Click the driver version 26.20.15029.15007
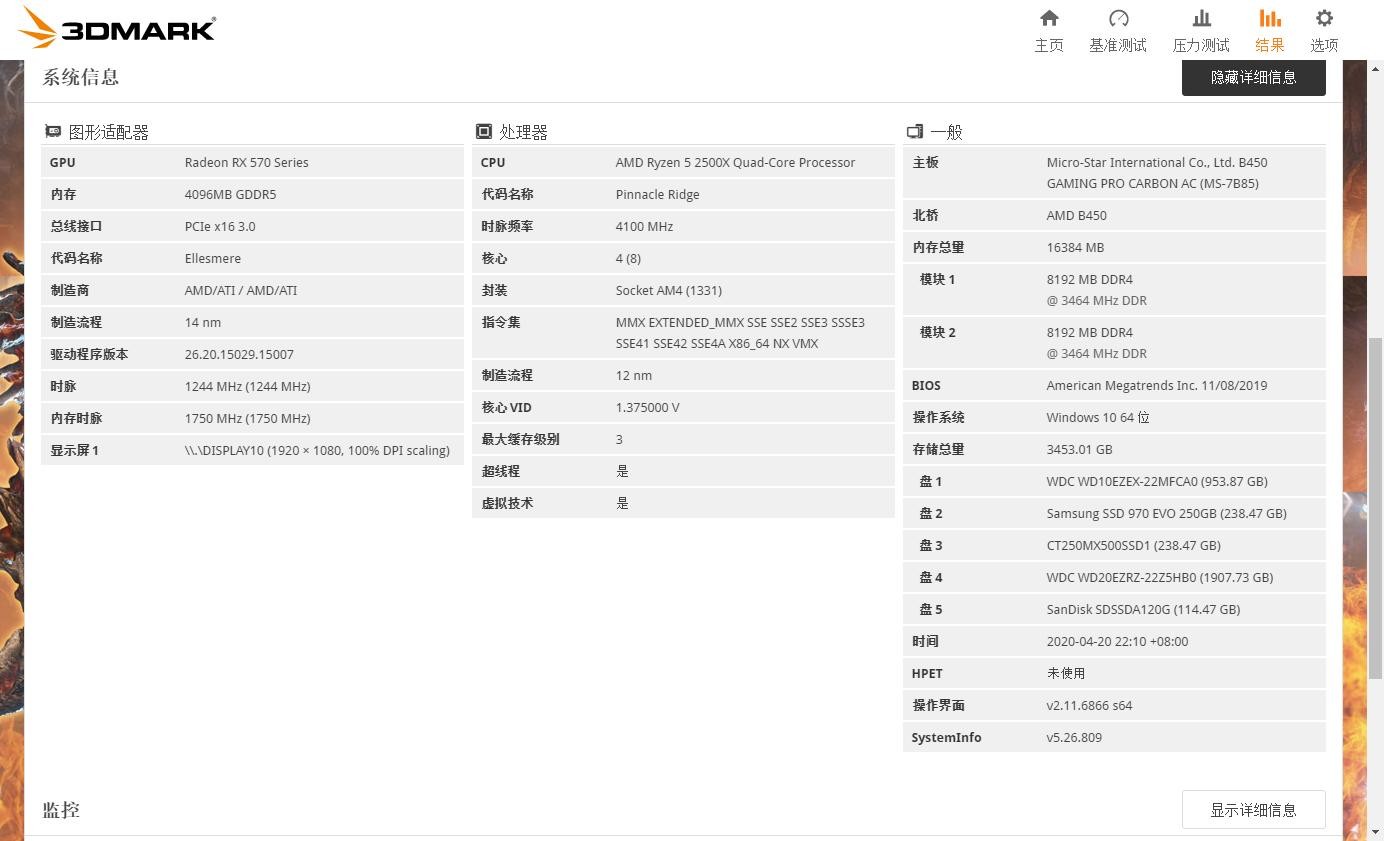The image size is (1384, 841). pyautogui.click(x=239, y=354)
